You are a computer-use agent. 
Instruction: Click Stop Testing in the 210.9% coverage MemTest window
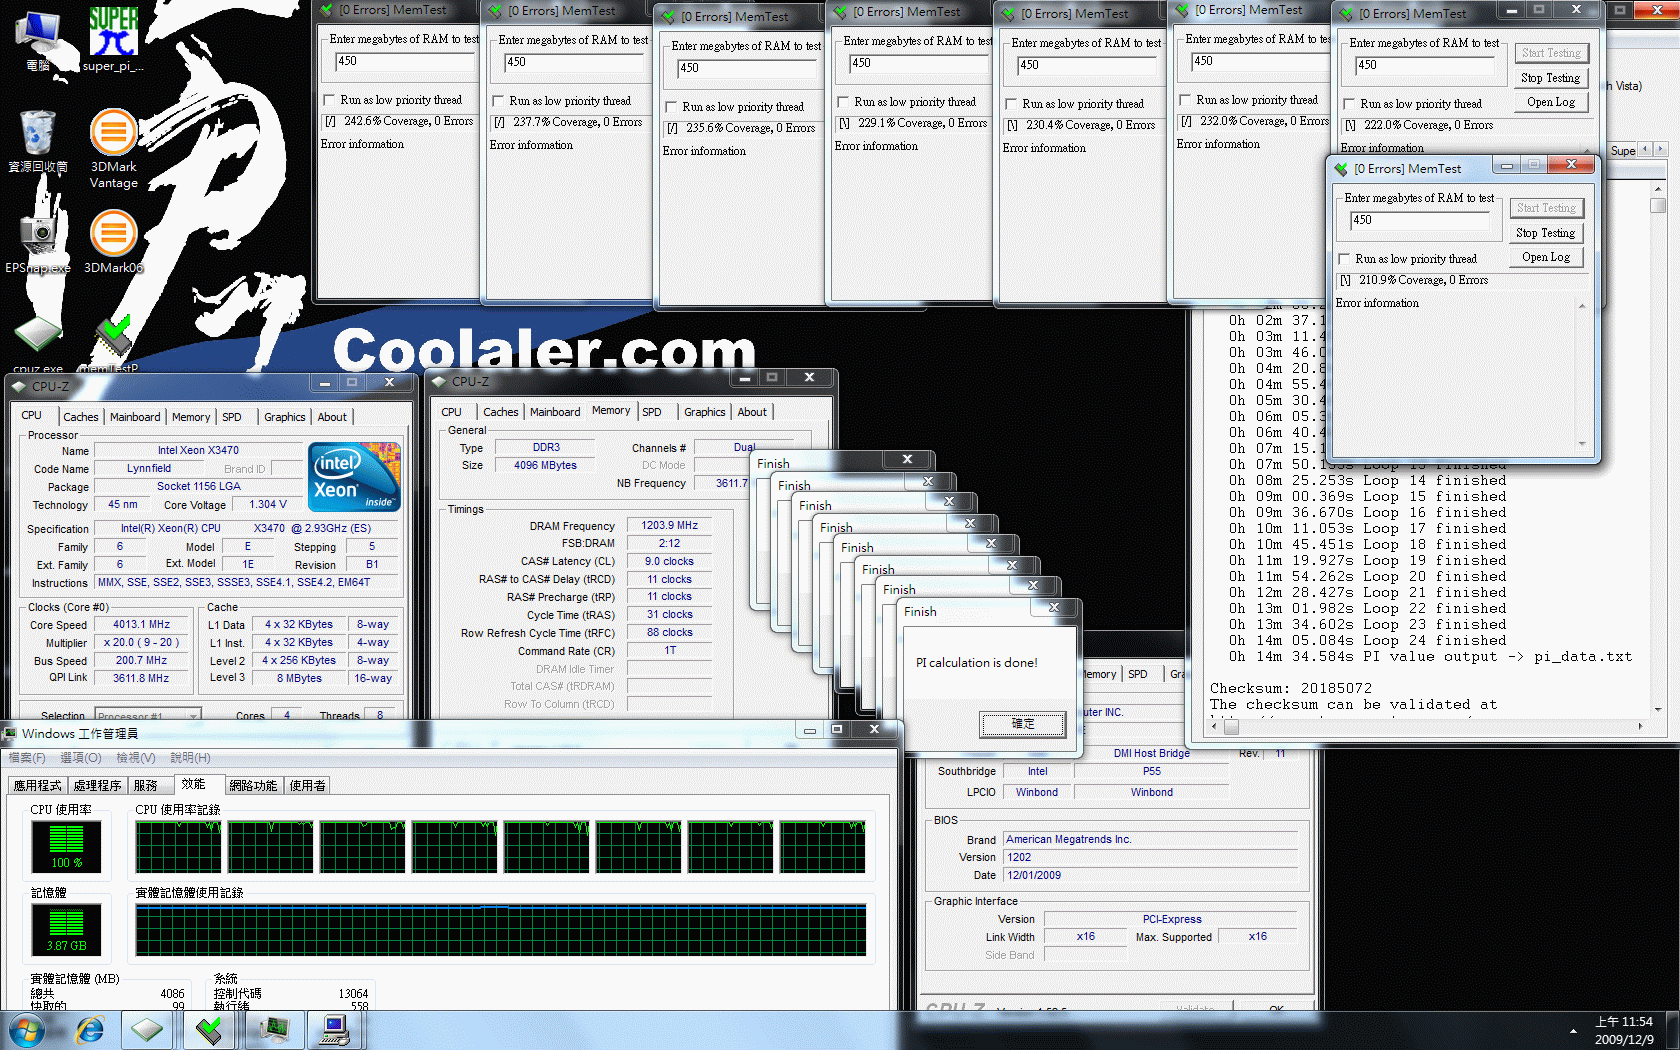tap(1546, 233)
